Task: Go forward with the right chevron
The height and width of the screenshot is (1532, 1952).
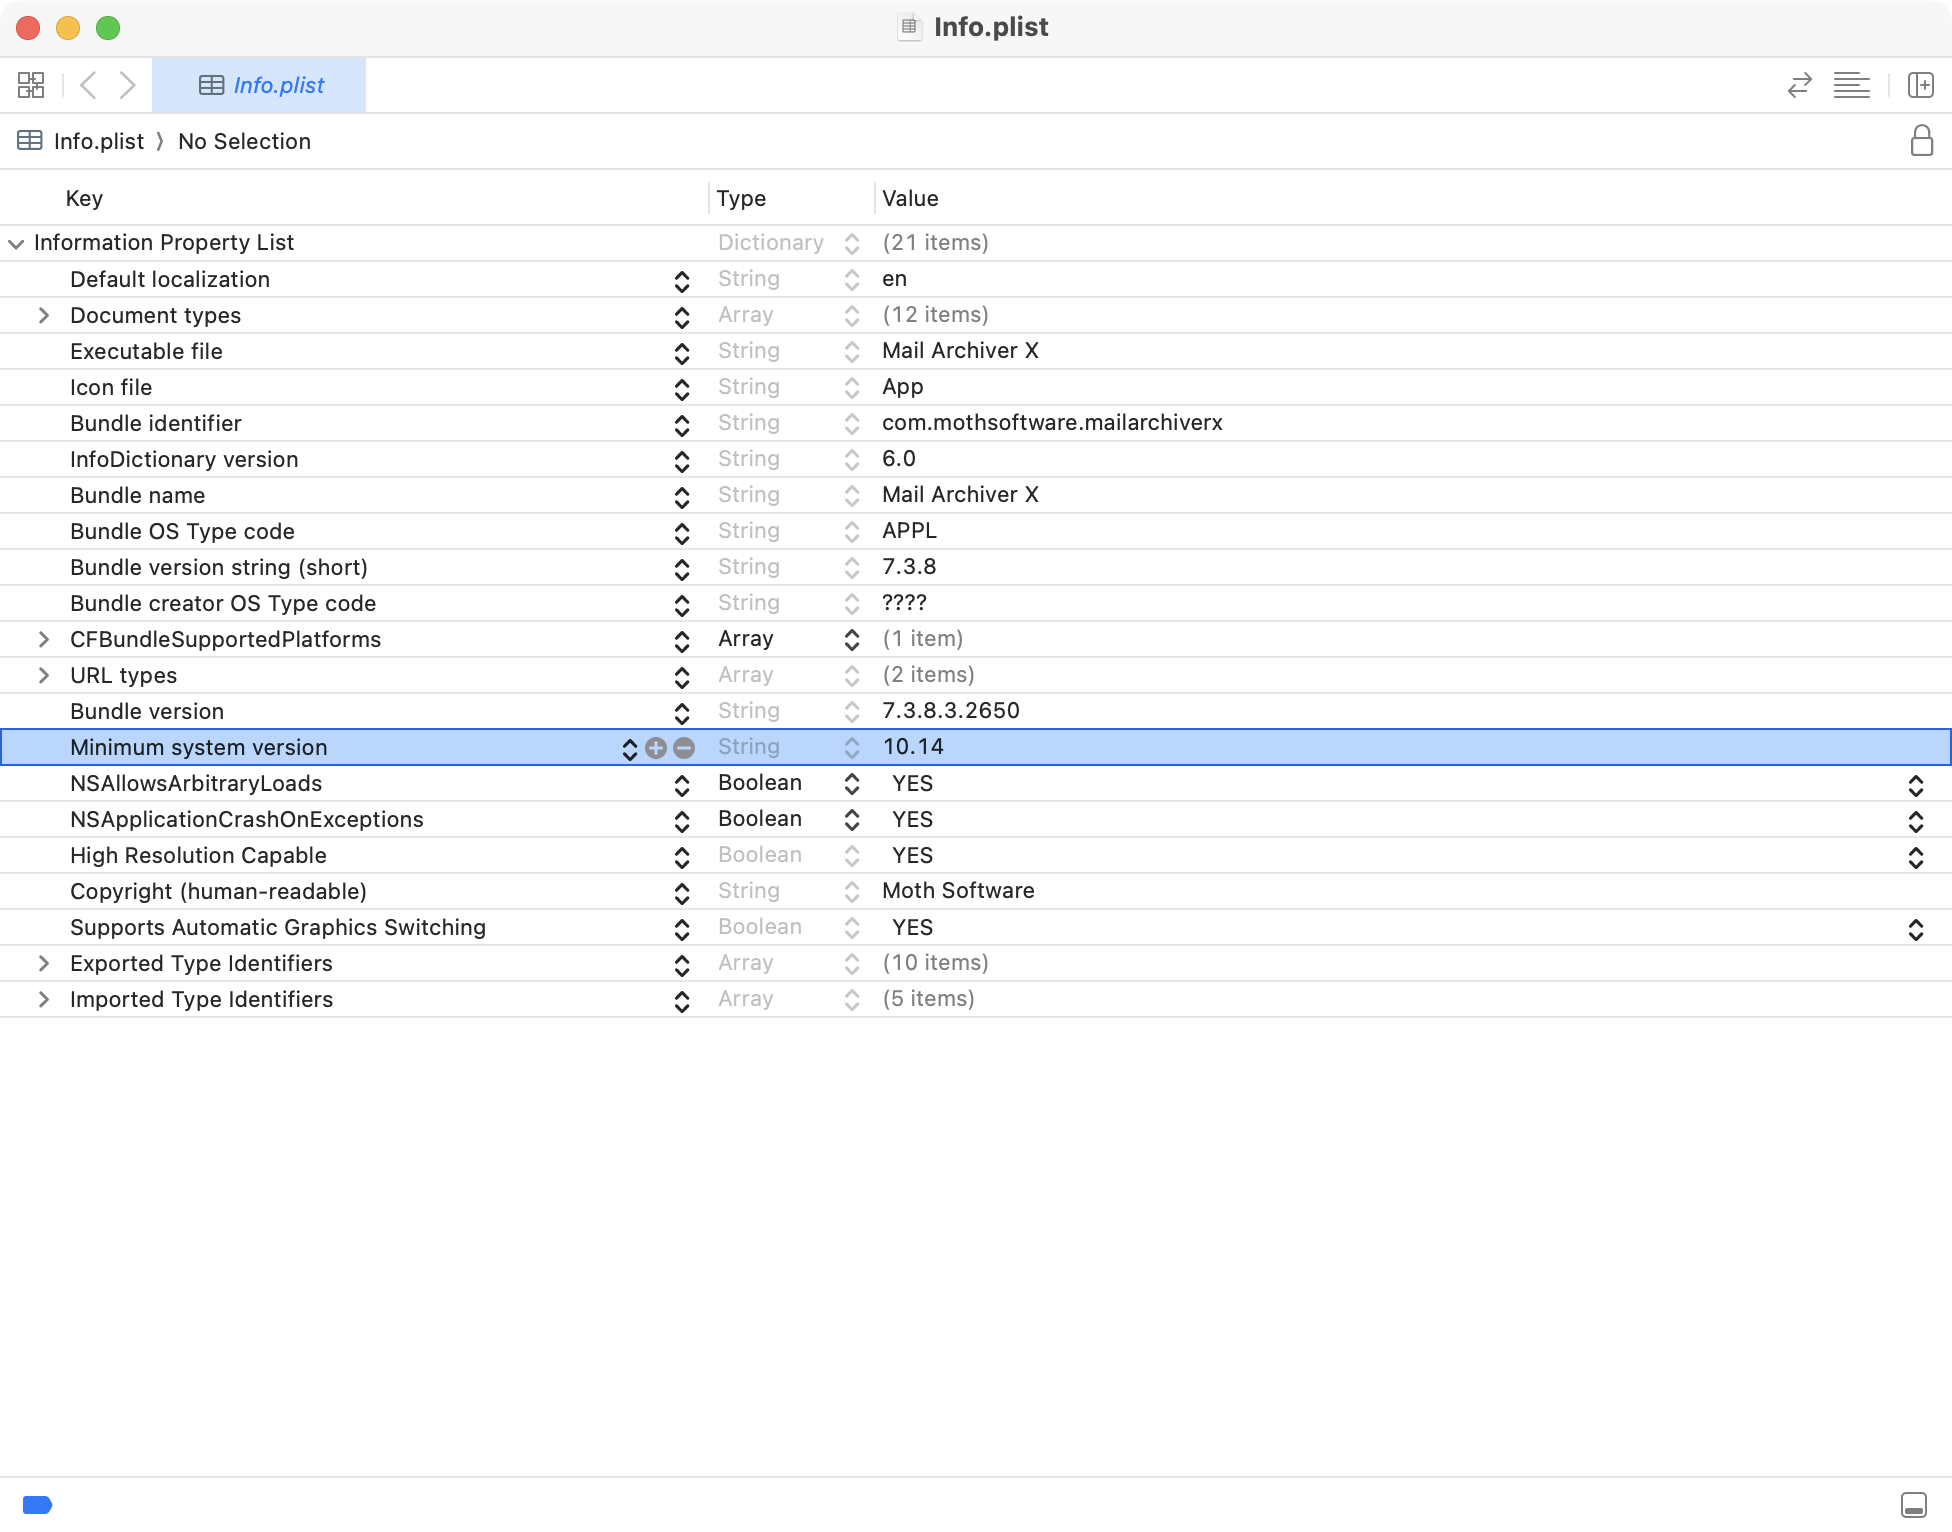Action: [127, 85]
